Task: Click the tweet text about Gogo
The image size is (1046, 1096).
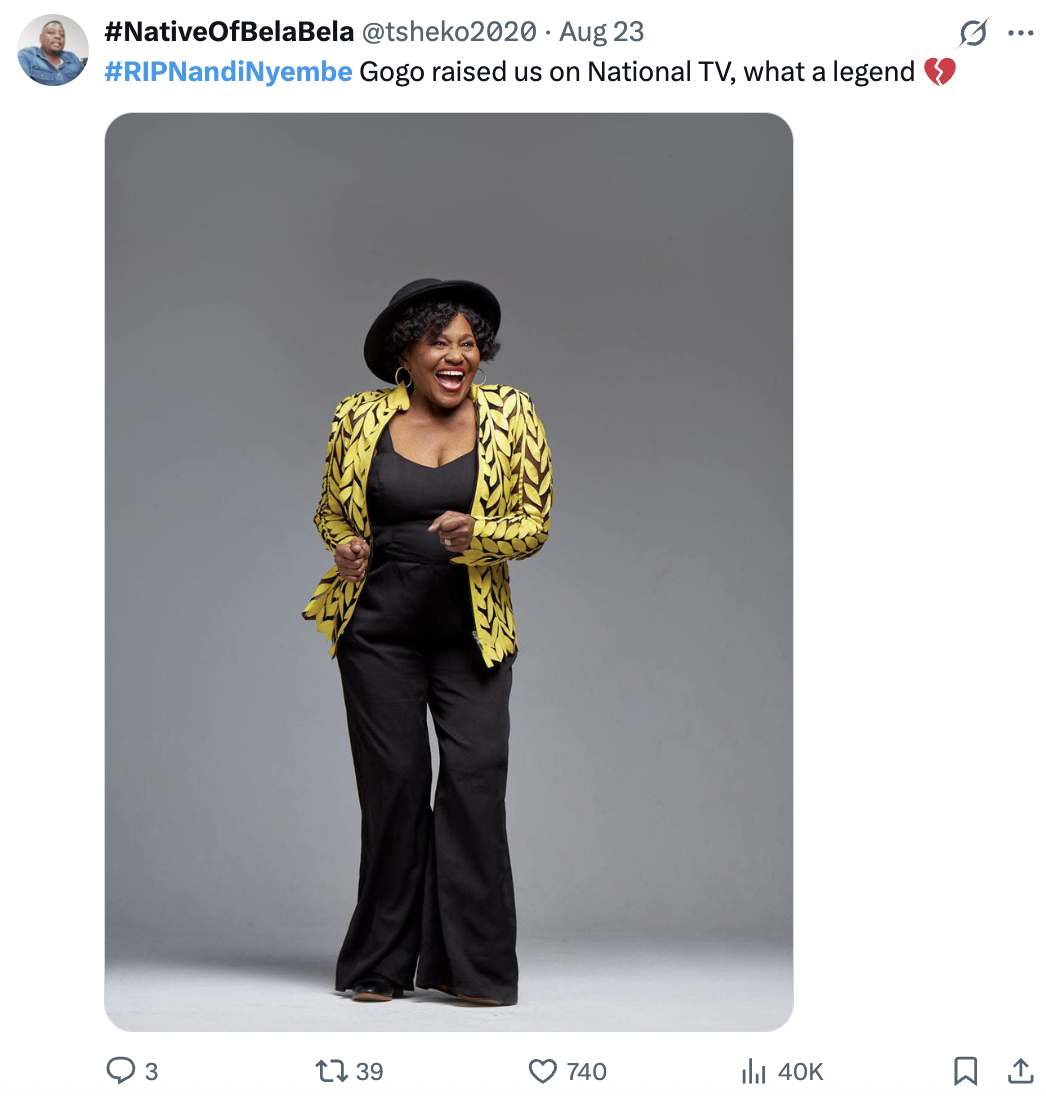Action: (x=637, y=71)
